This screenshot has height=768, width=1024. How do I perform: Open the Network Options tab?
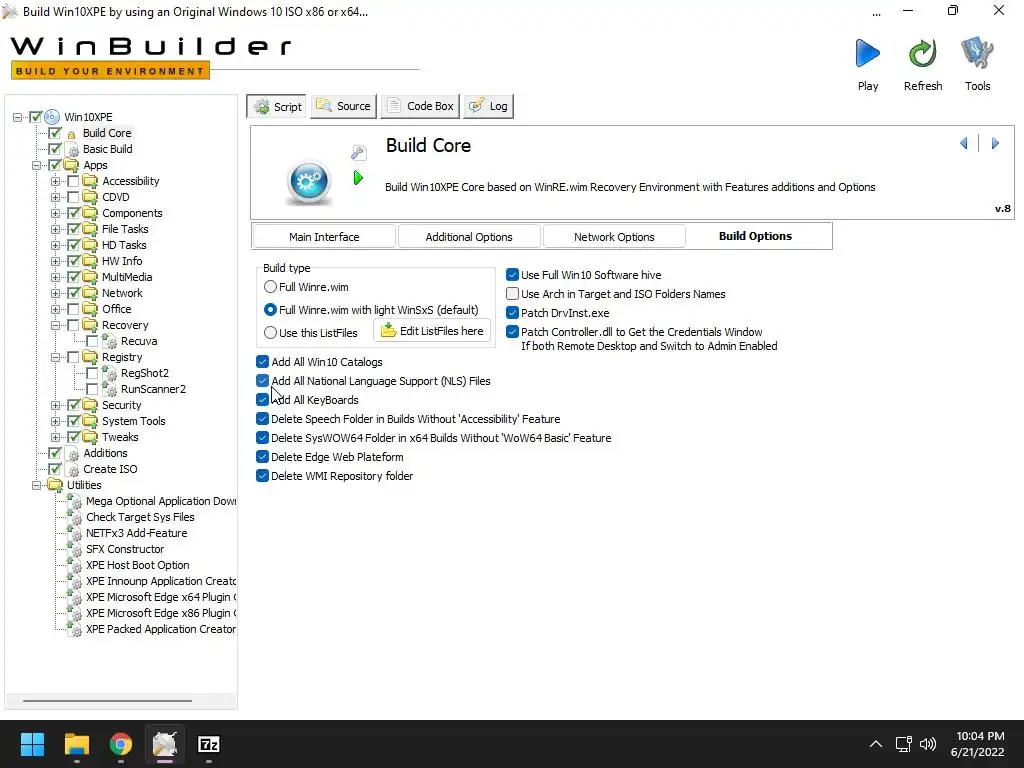coord(614,236)
